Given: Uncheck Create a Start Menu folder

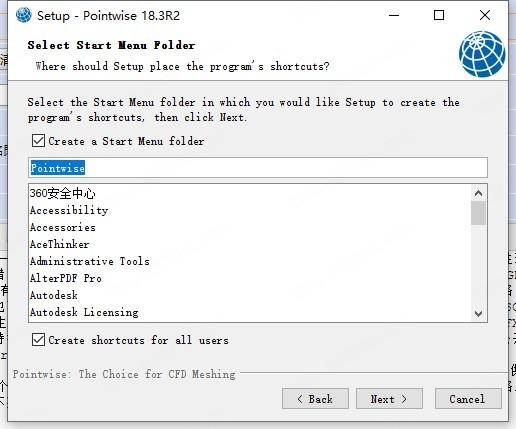Looking at the screenshot, I should pyautogui.click(x=38, y=141).
